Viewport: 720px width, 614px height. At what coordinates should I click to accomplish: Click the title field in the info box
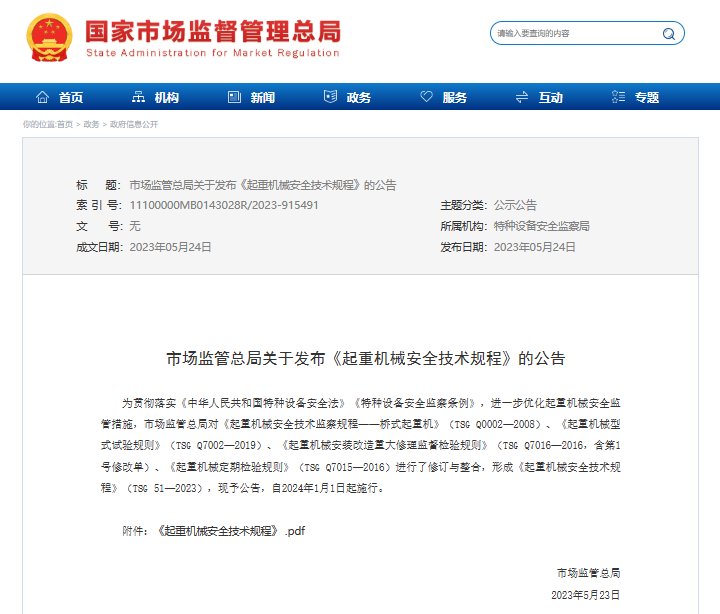point(263,185)
